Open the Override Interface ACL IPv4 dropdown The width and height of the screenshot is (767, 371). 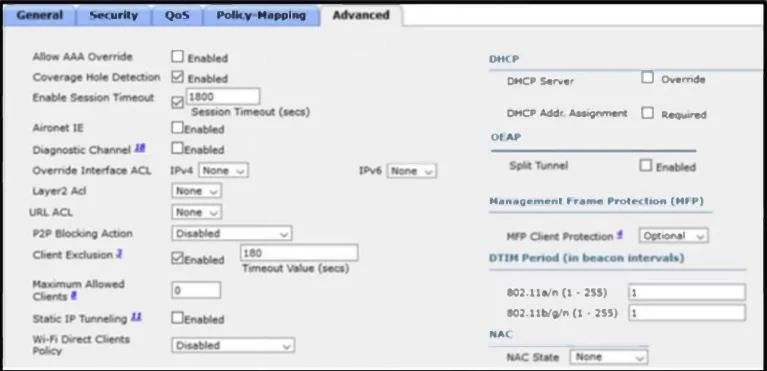tap(223, 171)
